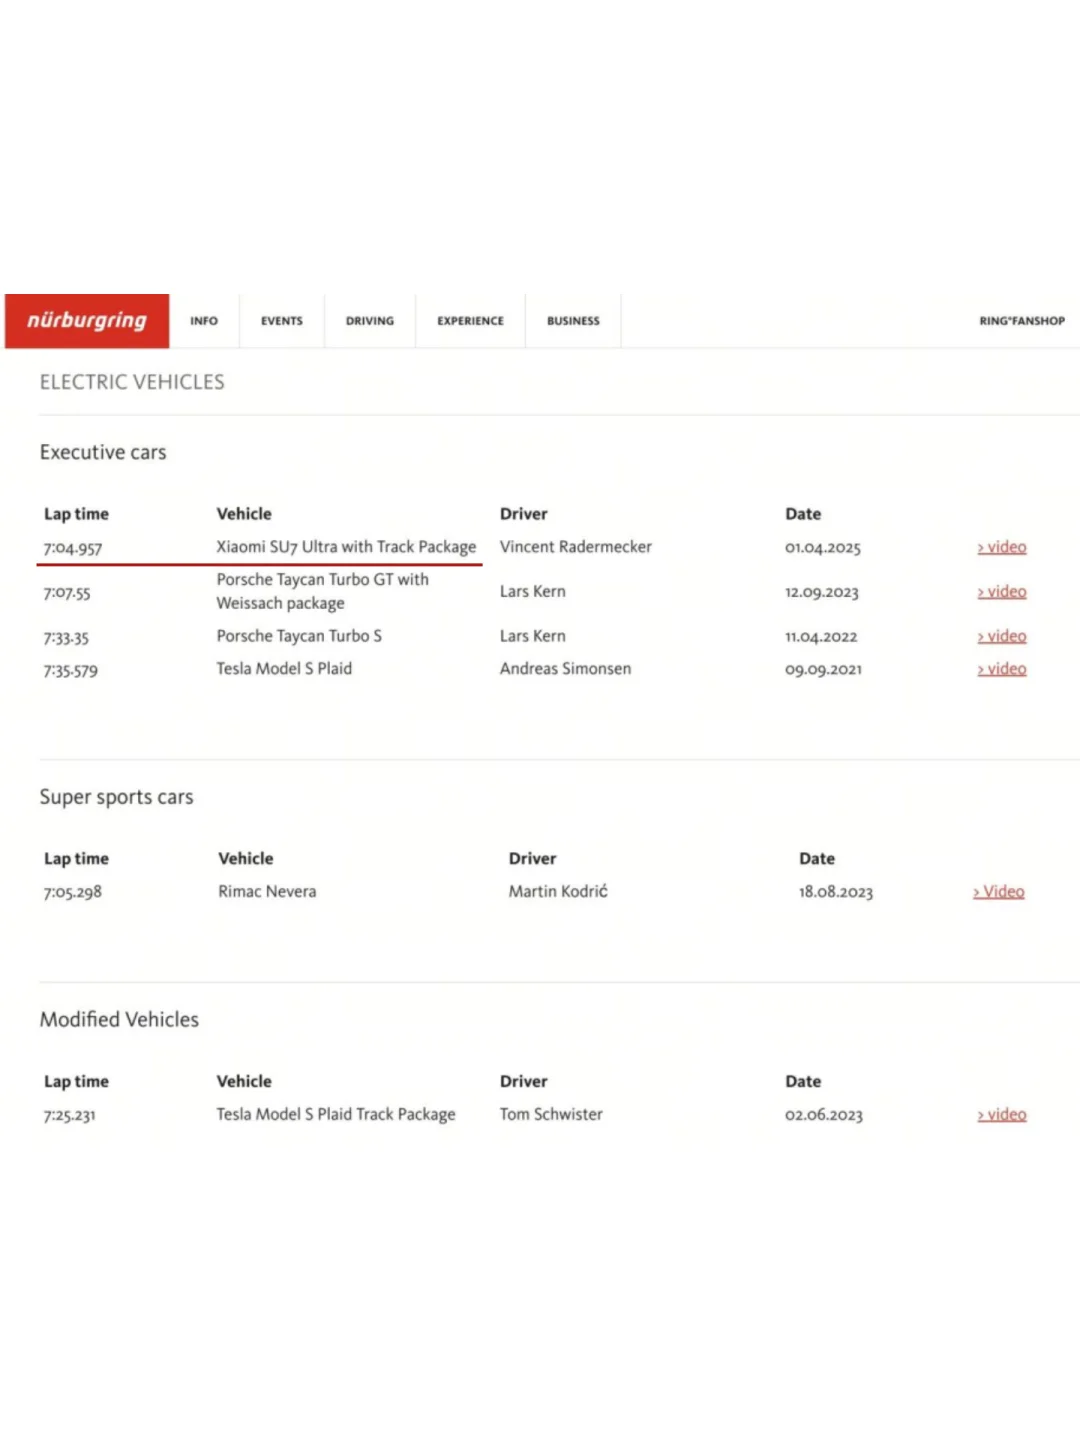Click driver Vincent Radermecker
This screenshot has width=1080, height=1440.
coord(576,547)
